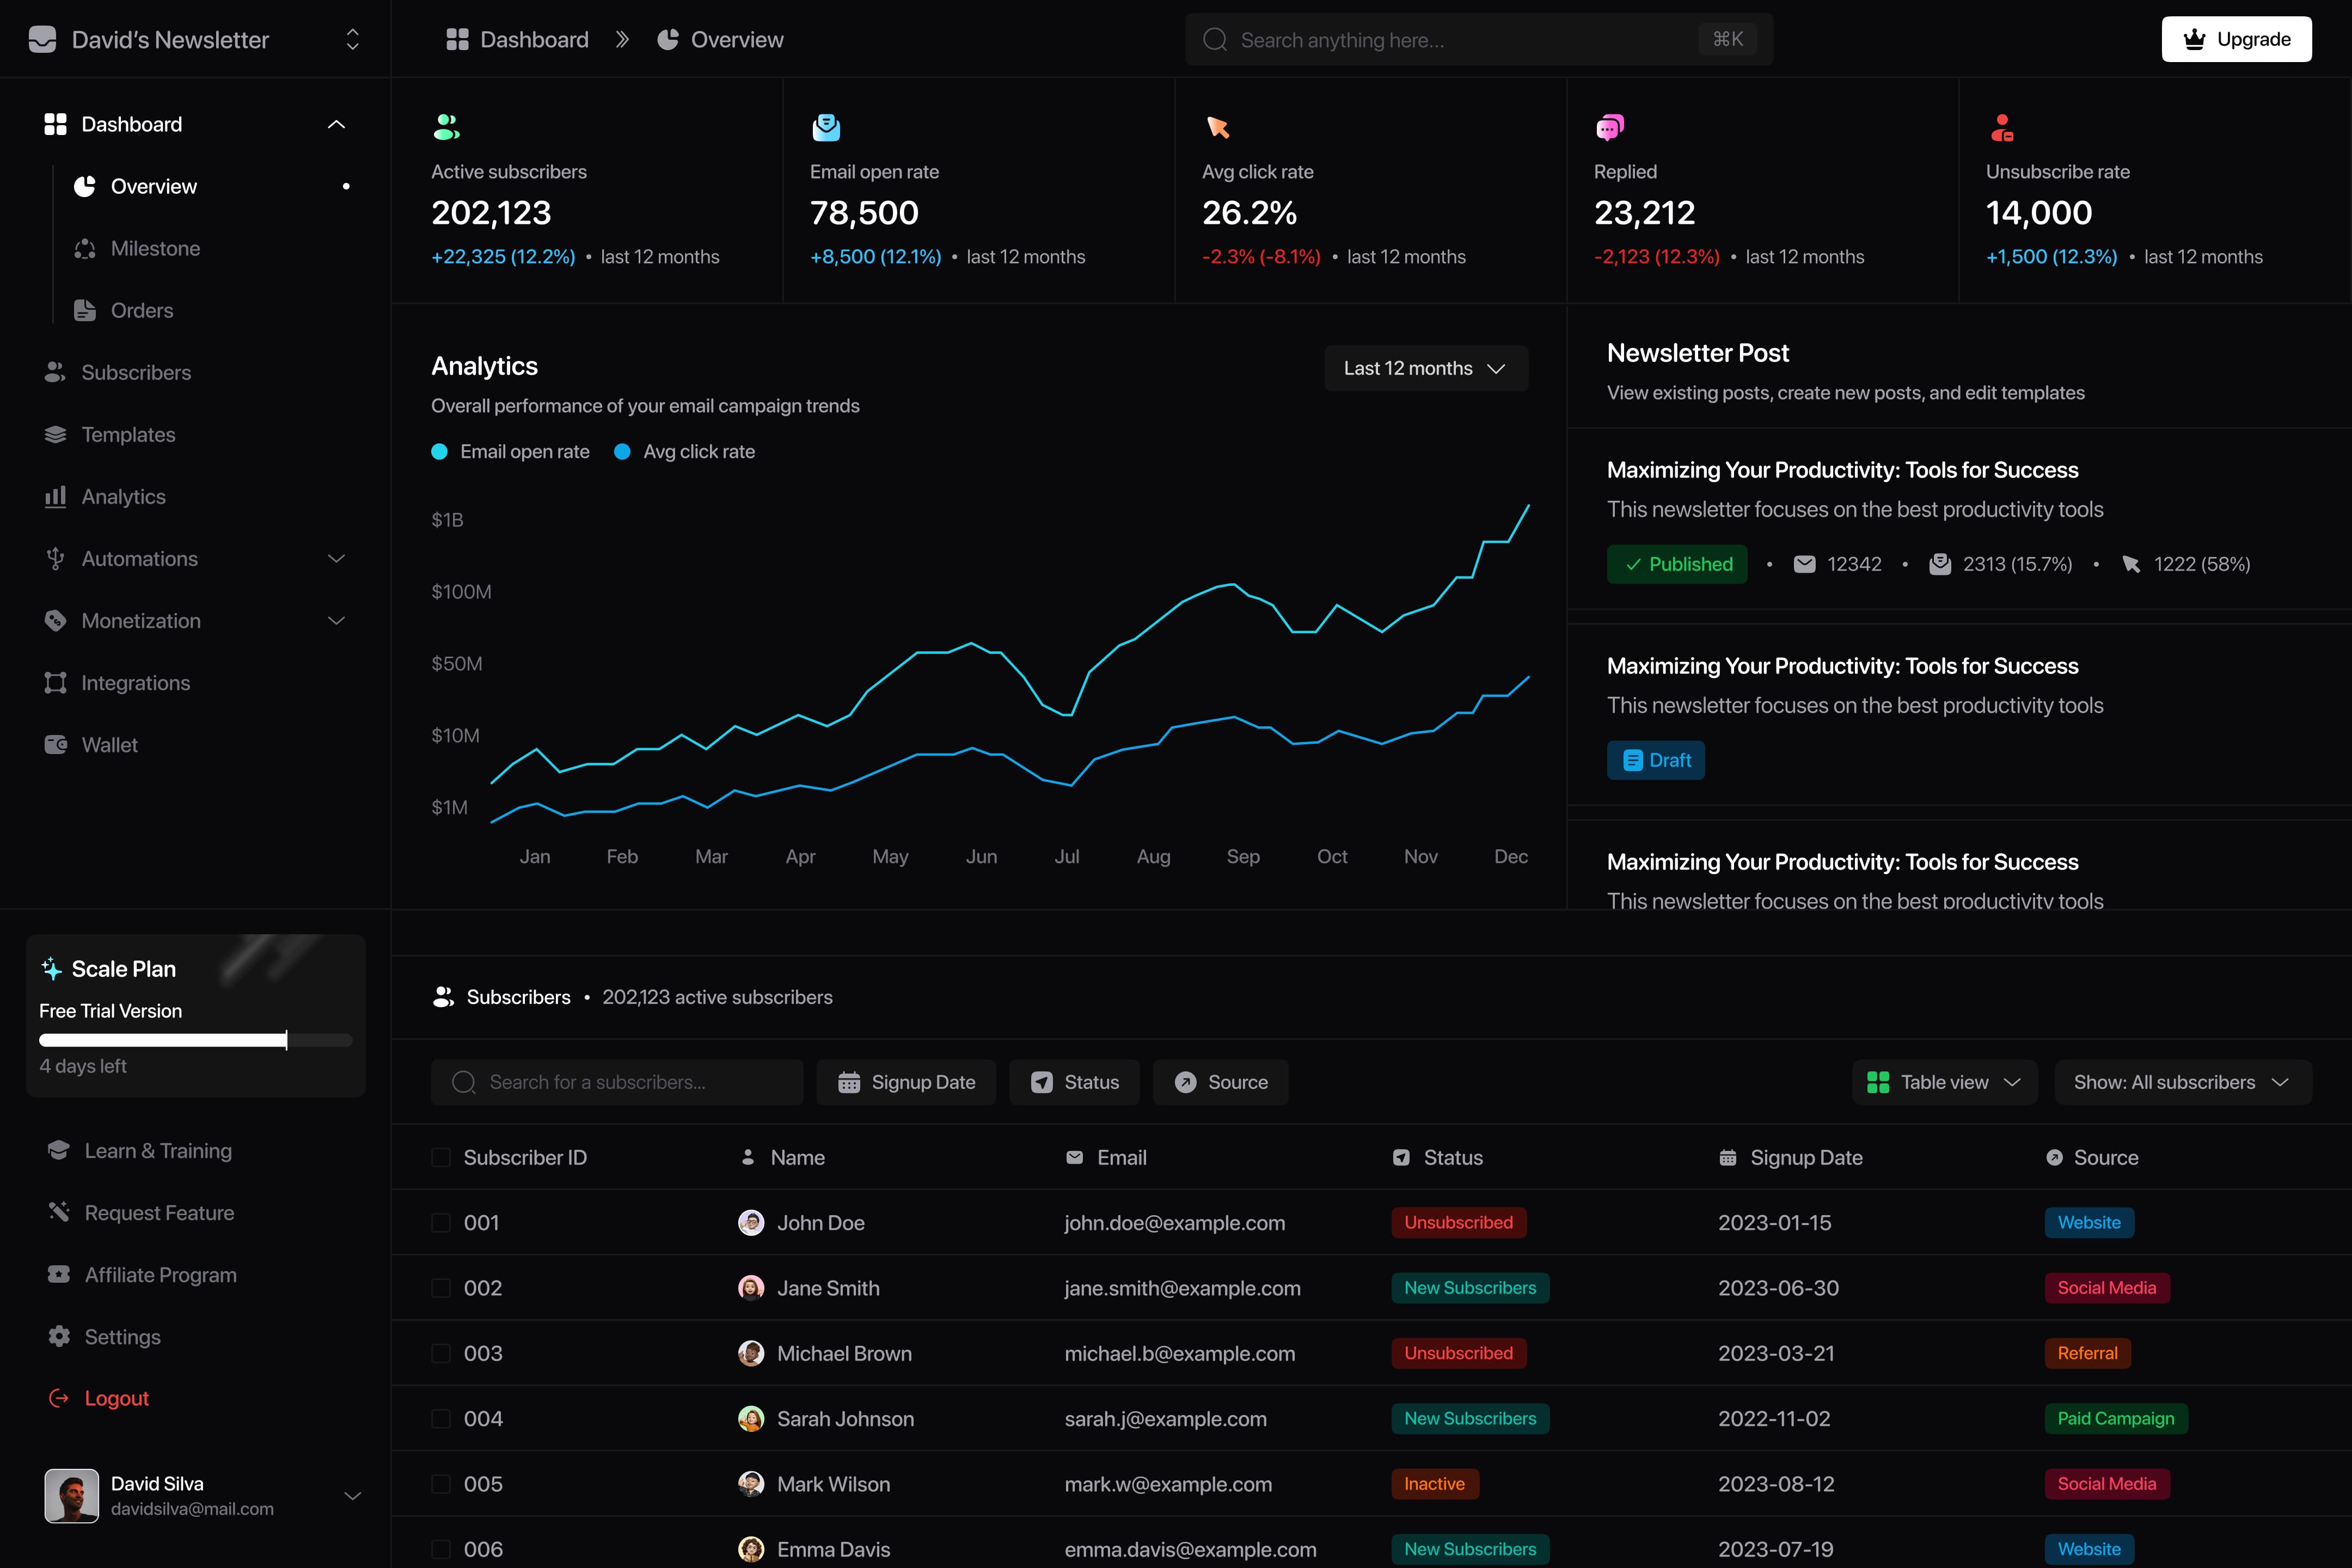Click the Active subscribers people icon

(x=446, y=127)
